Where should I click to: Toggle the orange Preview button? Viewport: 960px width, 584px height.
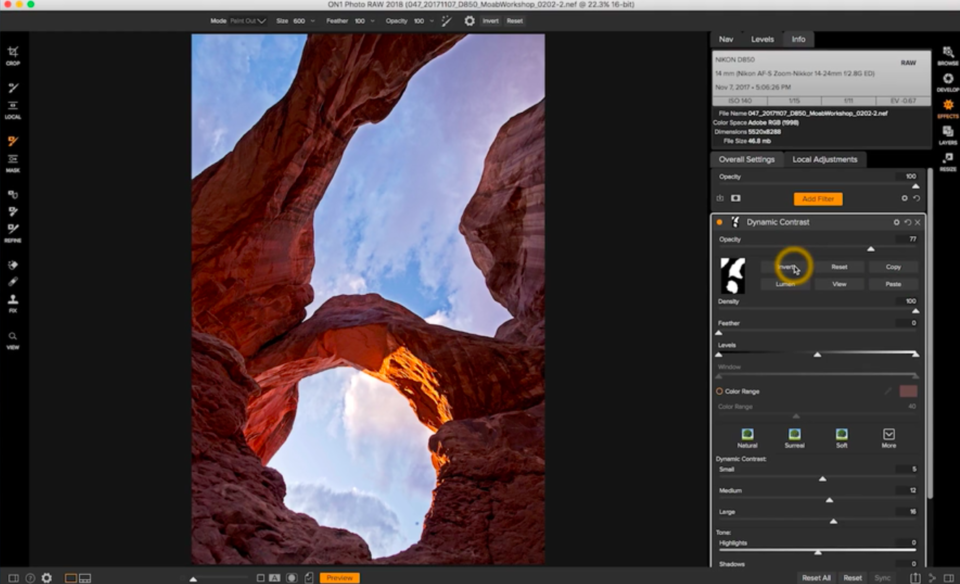pyautogui.click(x=339, y=577)
